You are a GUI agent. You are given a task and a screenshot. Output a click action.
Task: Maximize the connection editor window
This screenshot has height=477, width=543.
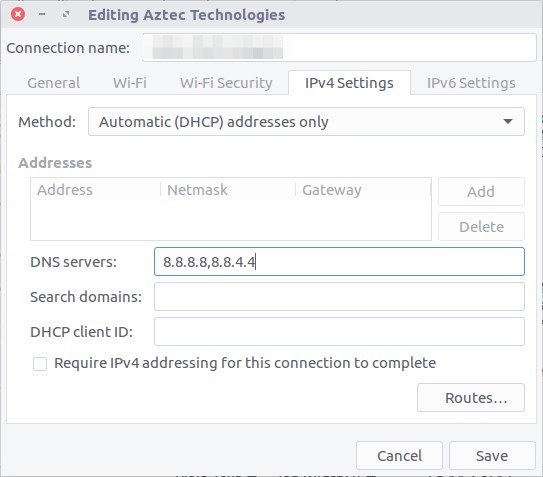click(66, 15)
